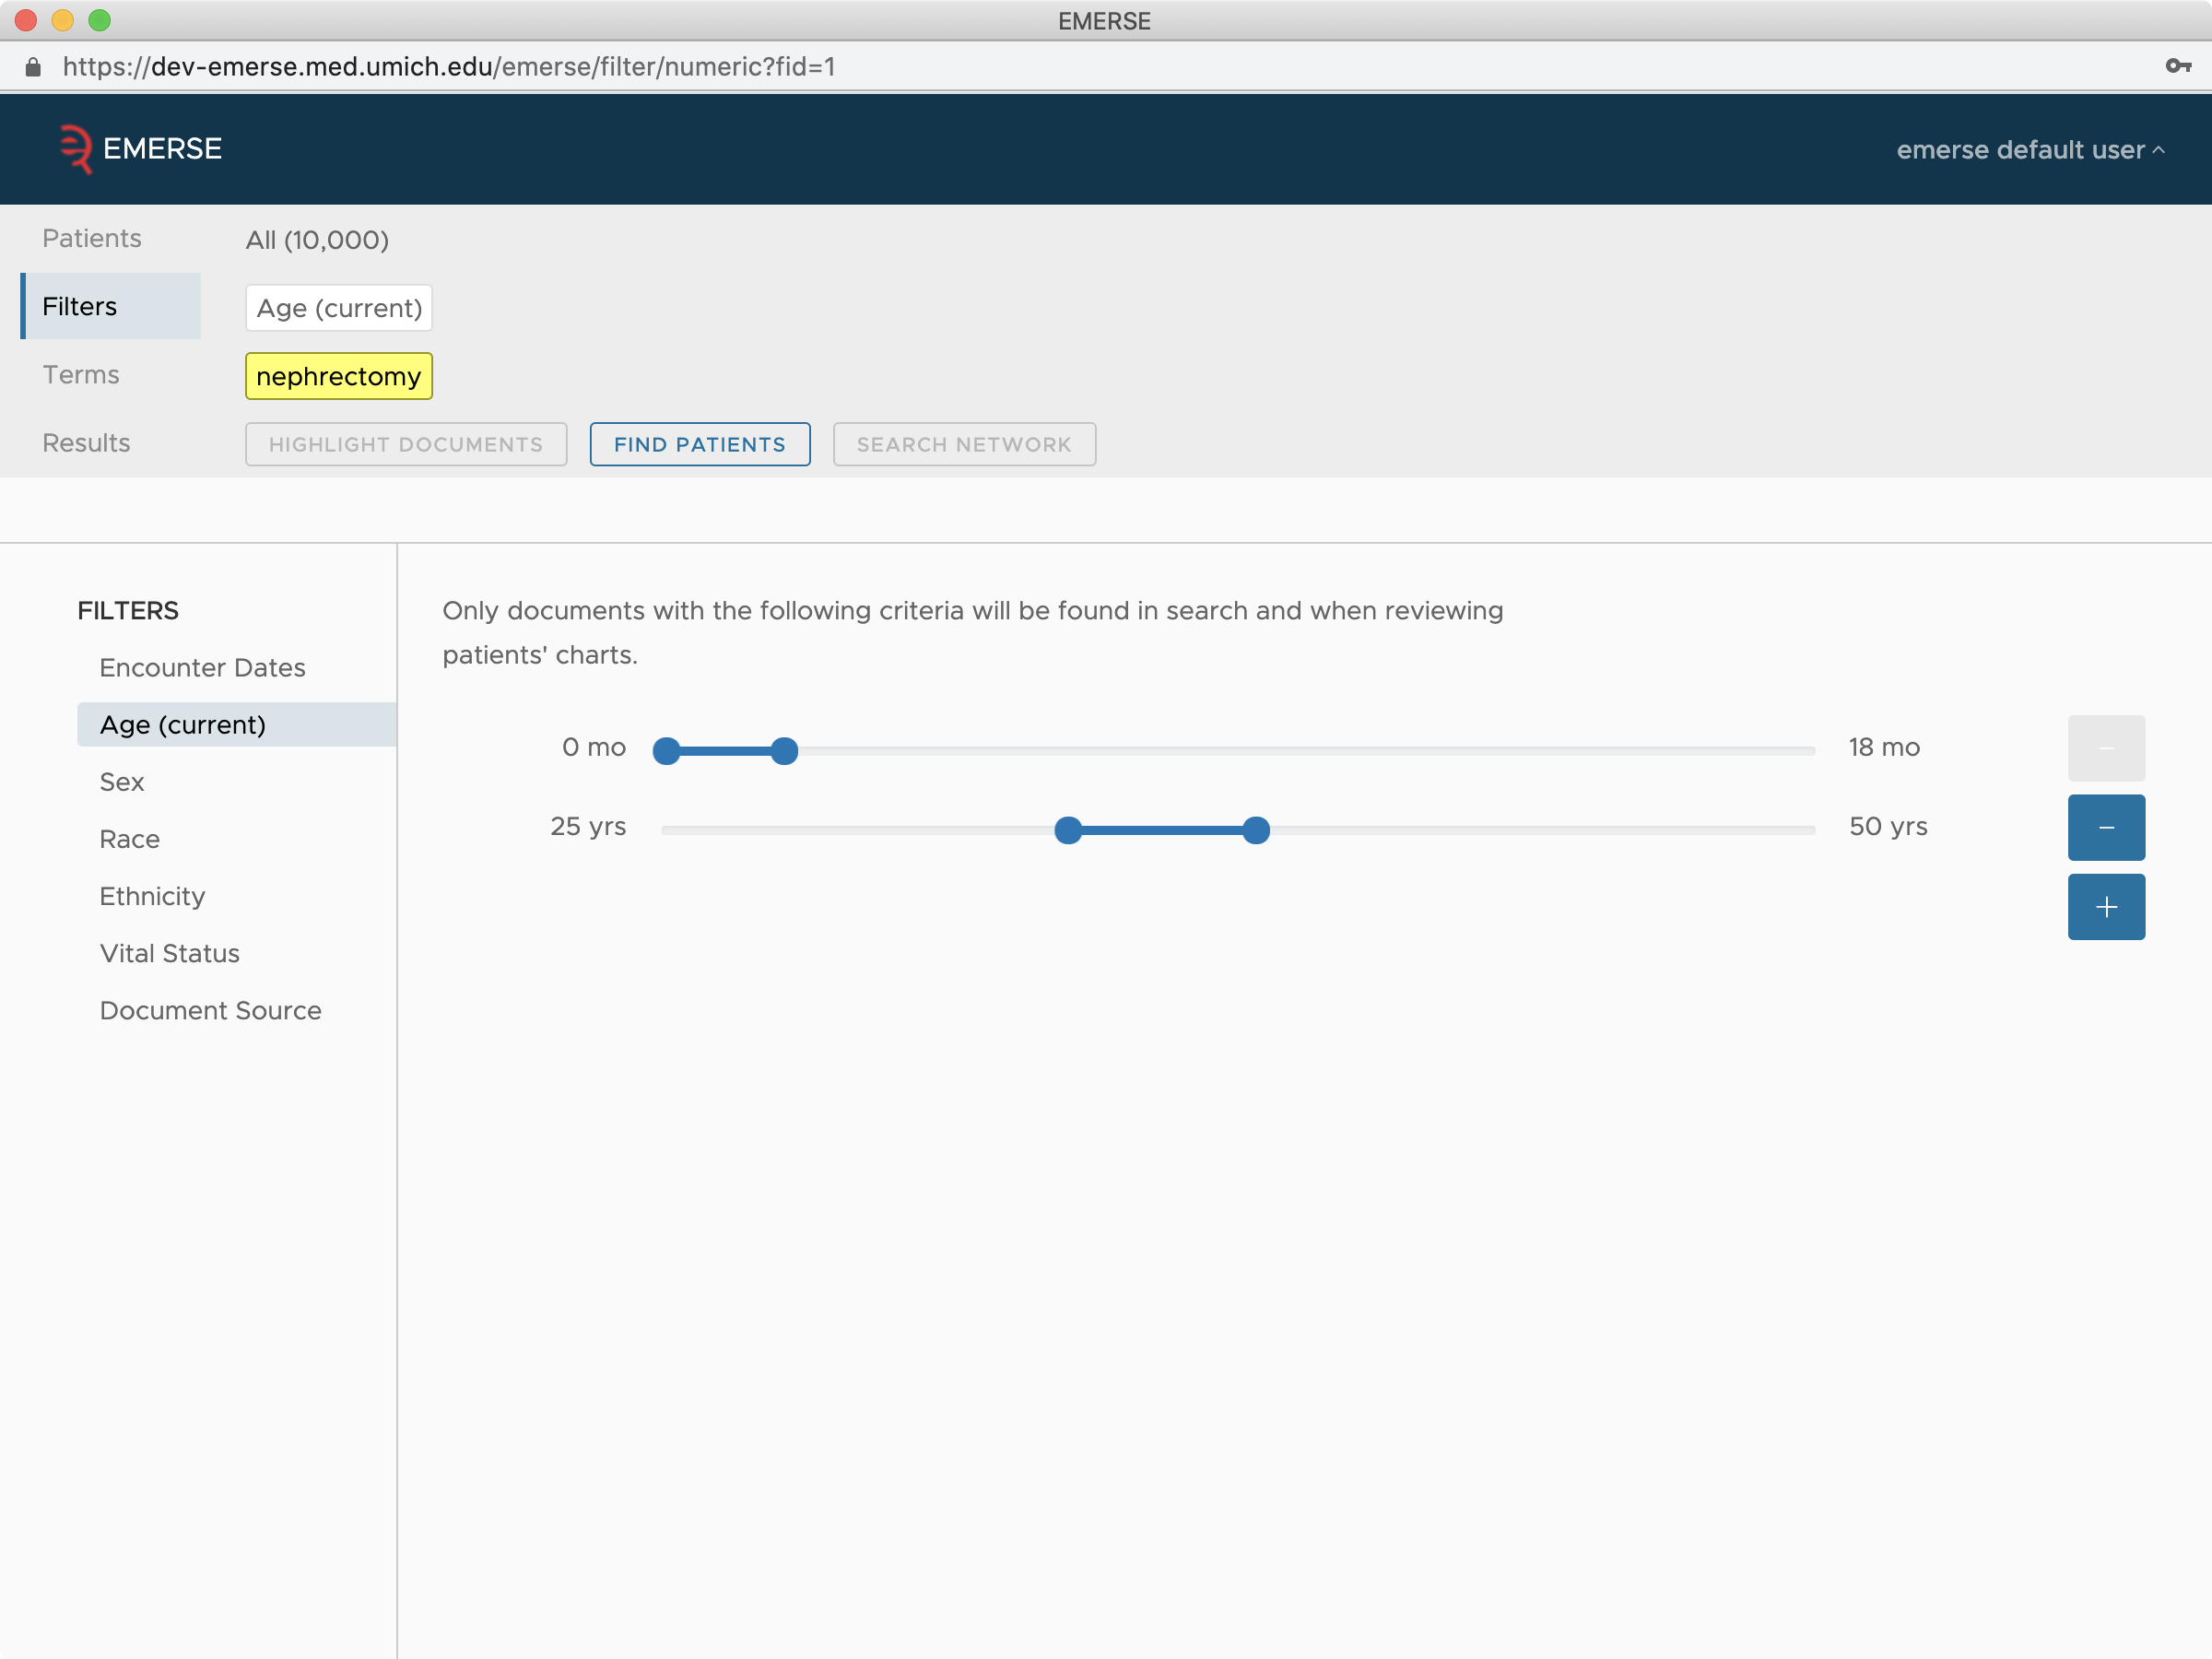The width and height of the screenshot is (2212, 1659).
Task: Select the Encounter Dates filter
Action: (x=202, y=665)
